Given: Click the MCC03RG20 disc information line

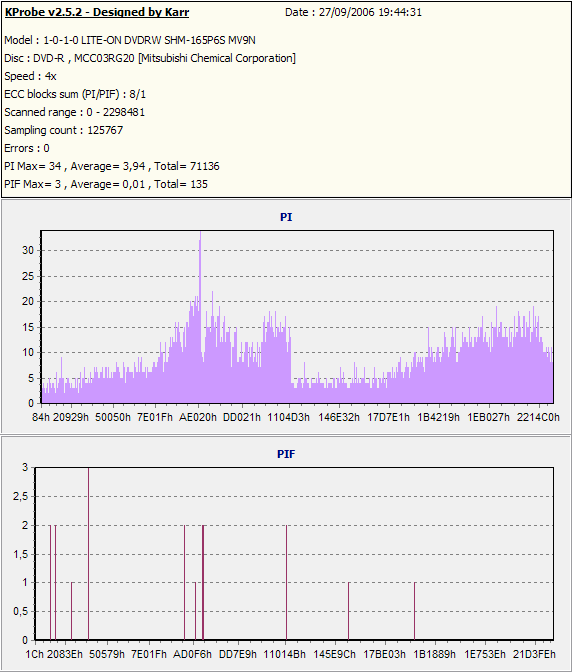Looking at the screenshot, I should click(150, 58).
